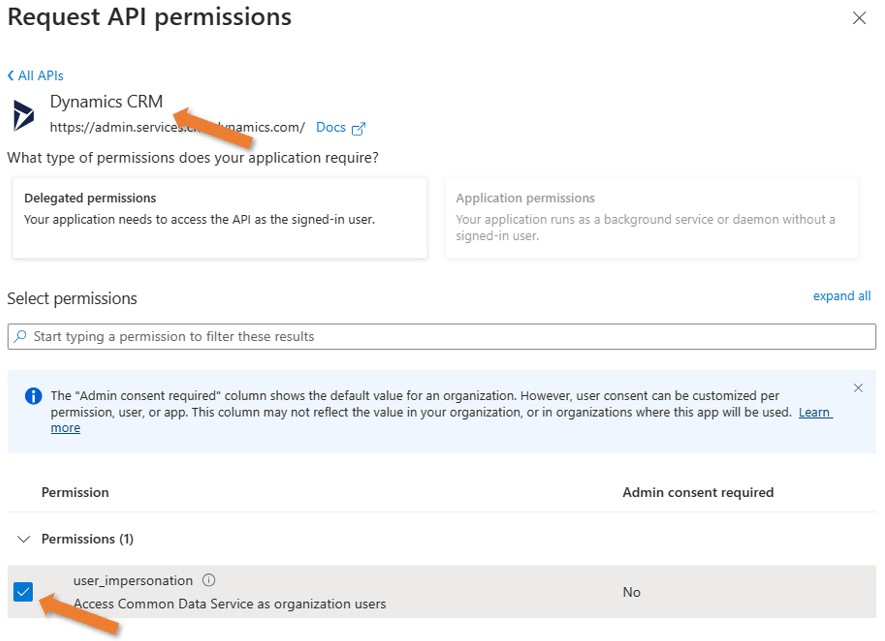Click the blue info icon in the banner
Image resolution: width=885 pixels, height=641 pixels.
[x=32, y=396]
